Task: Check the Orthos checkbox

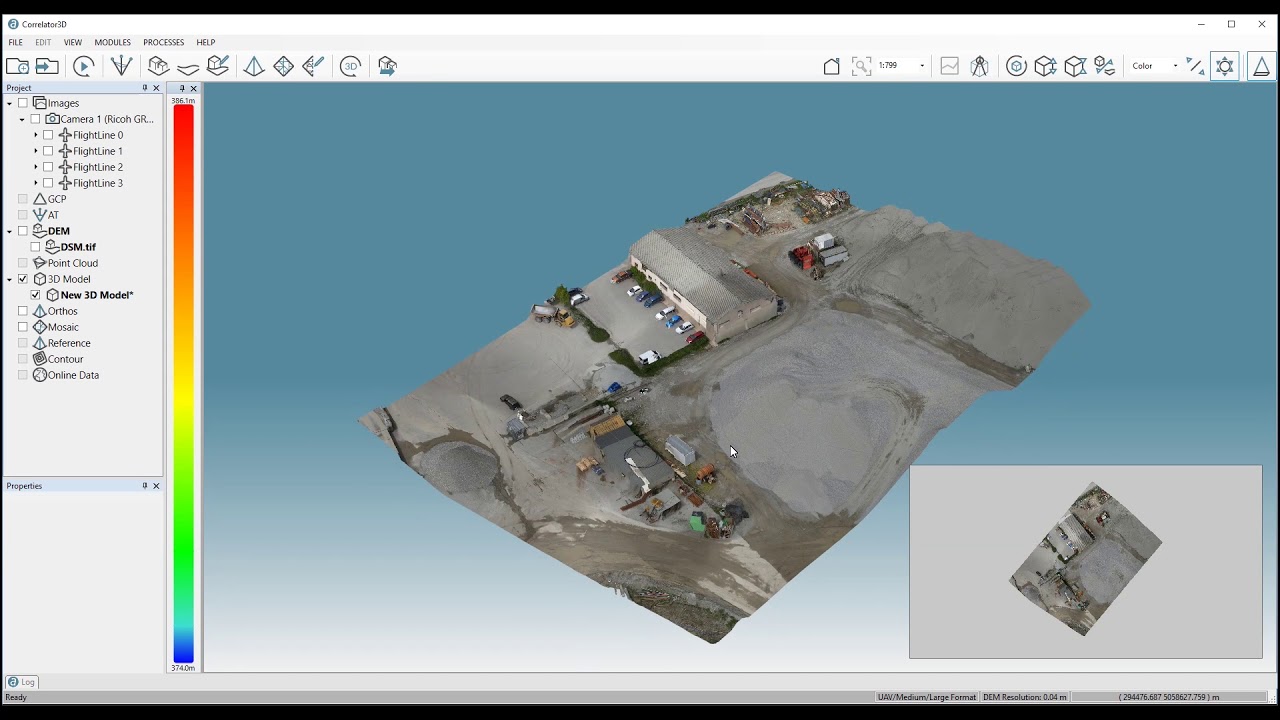Action: tap(23, 311)
